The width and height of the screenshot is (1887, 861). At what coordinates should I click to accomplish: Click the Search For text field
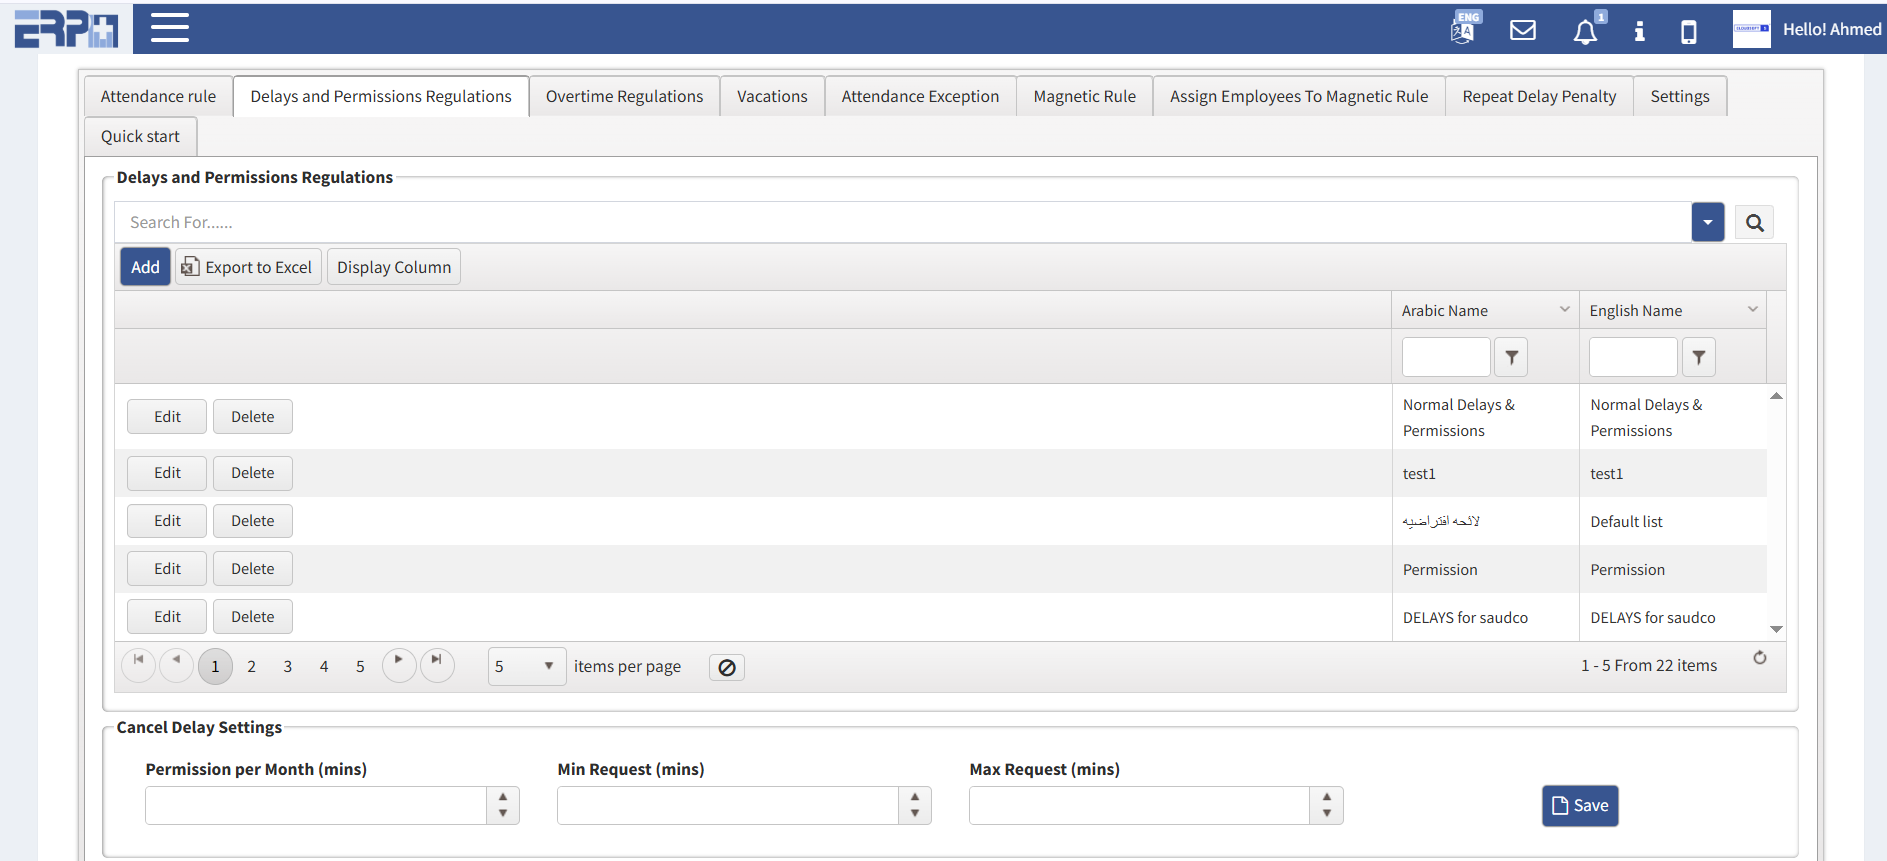tap(900, 223)
